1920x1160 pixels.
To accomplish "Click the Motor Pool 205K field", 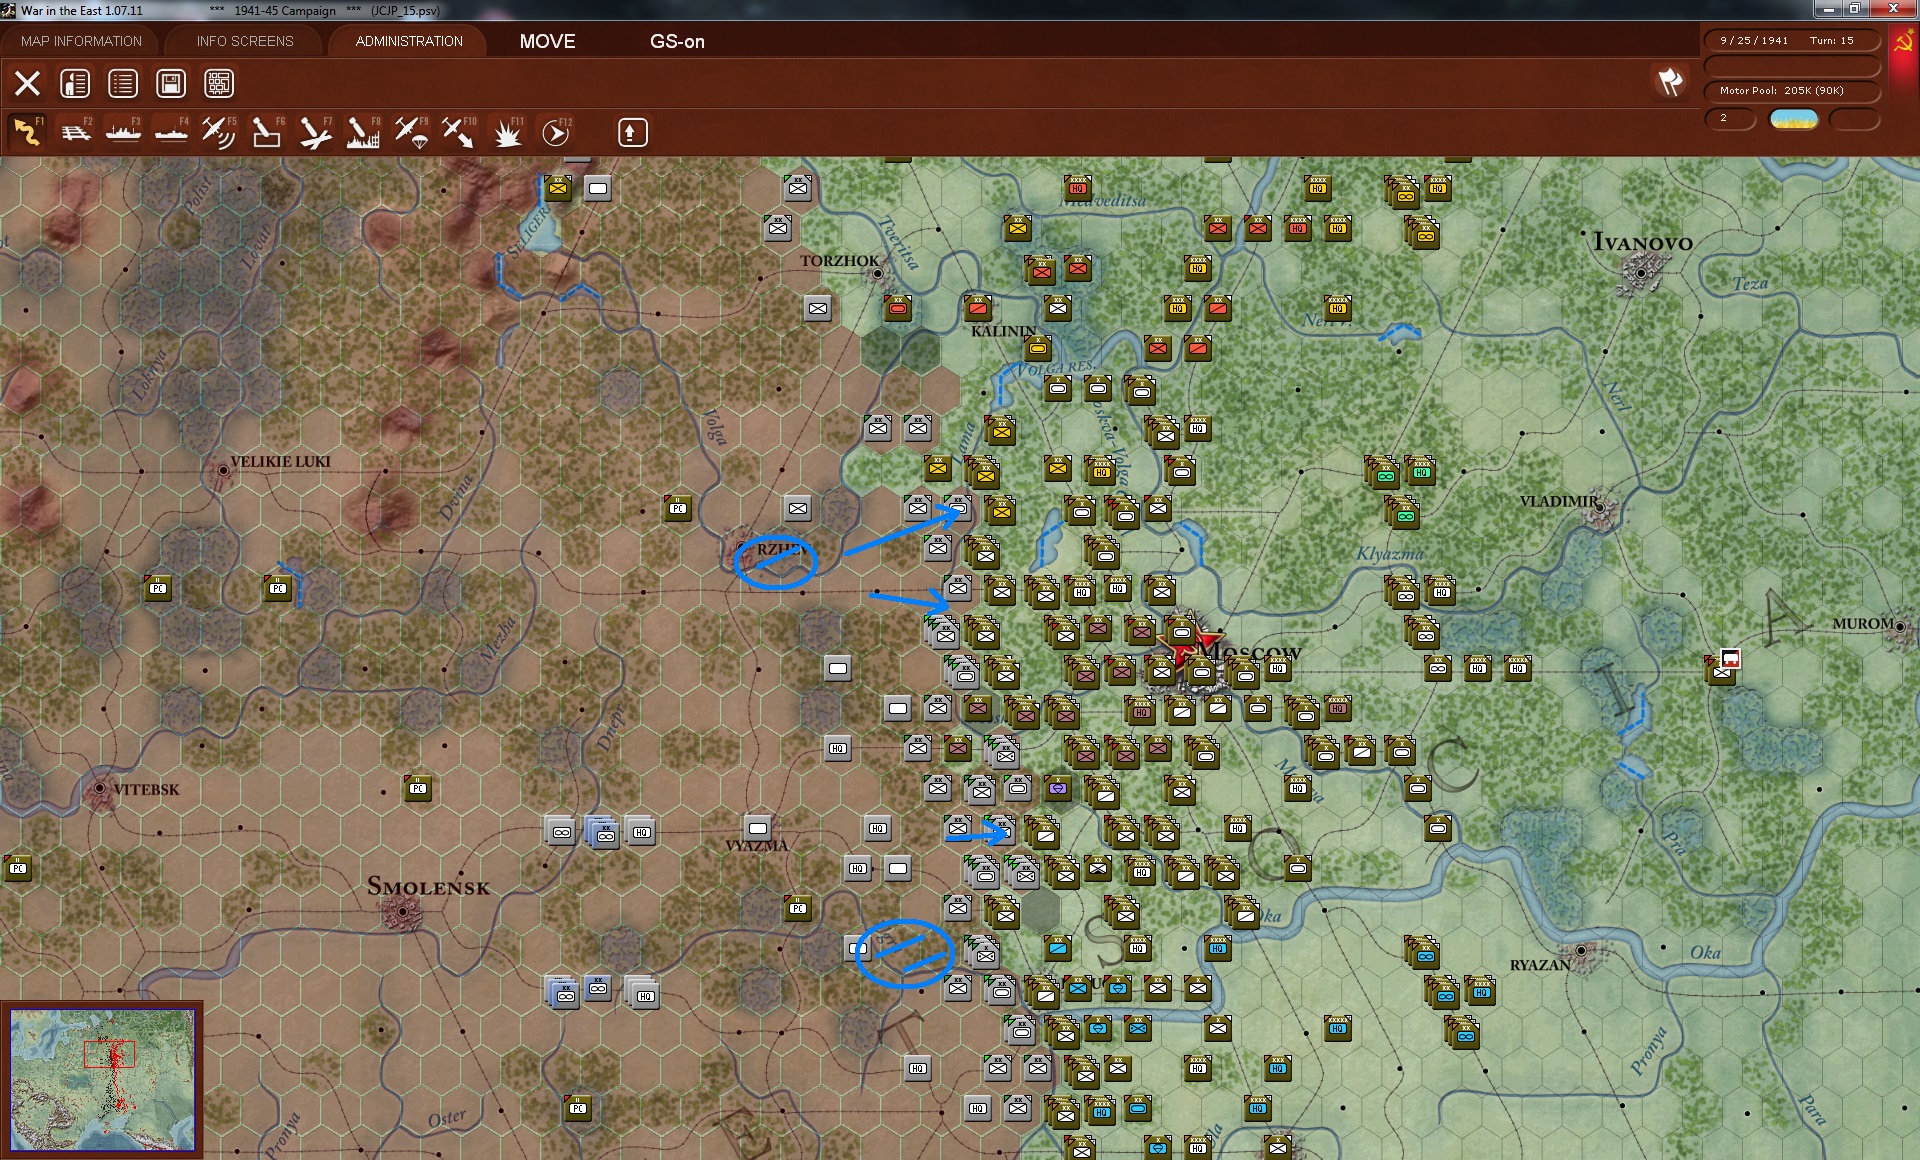I will [x=1792, y=91].
